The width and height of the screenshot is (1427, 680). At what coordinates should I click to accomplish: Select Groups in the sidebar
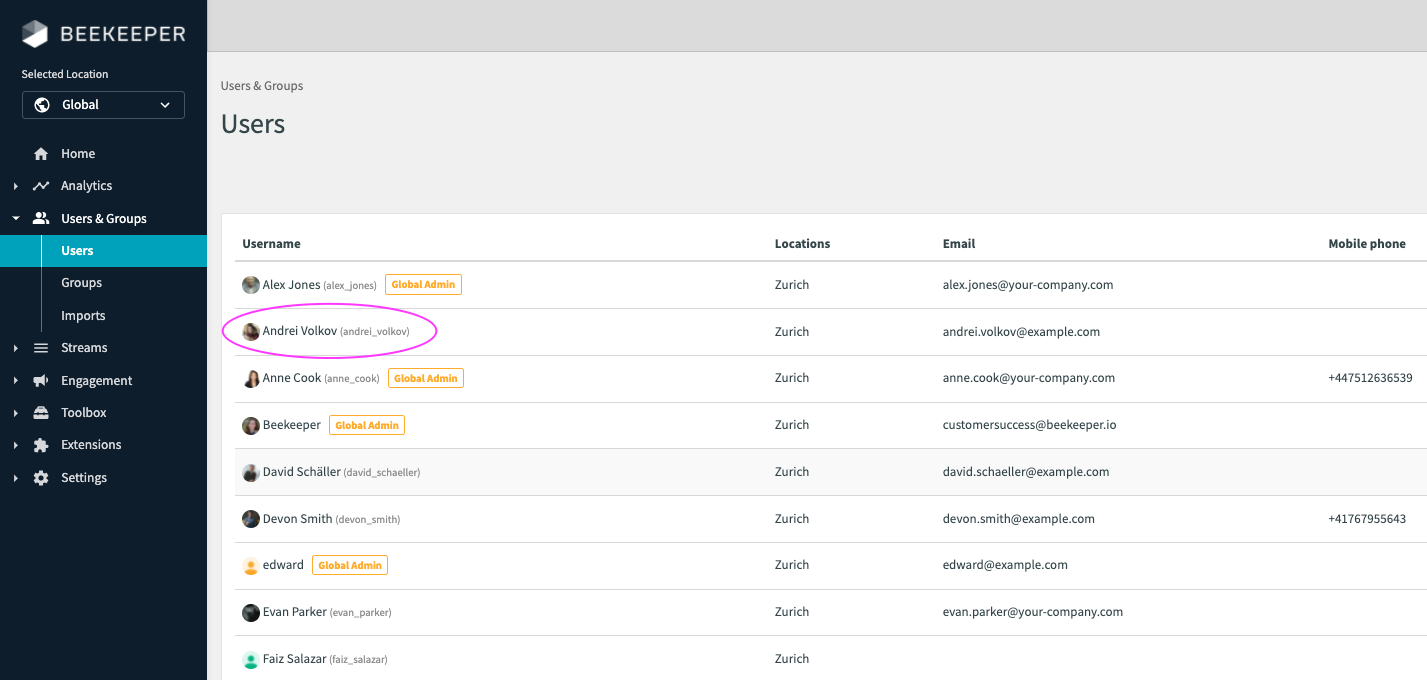[x=81, y=282]
